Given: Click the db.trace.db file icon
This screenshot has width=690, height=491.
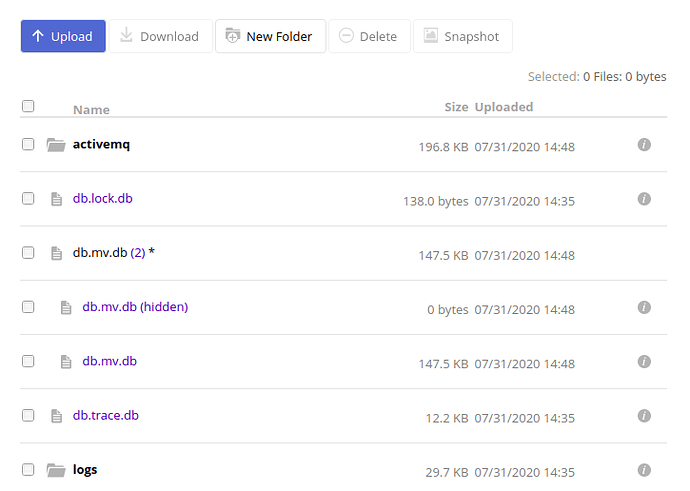Looking at the screenshot, I should click(x=56, y=416).
